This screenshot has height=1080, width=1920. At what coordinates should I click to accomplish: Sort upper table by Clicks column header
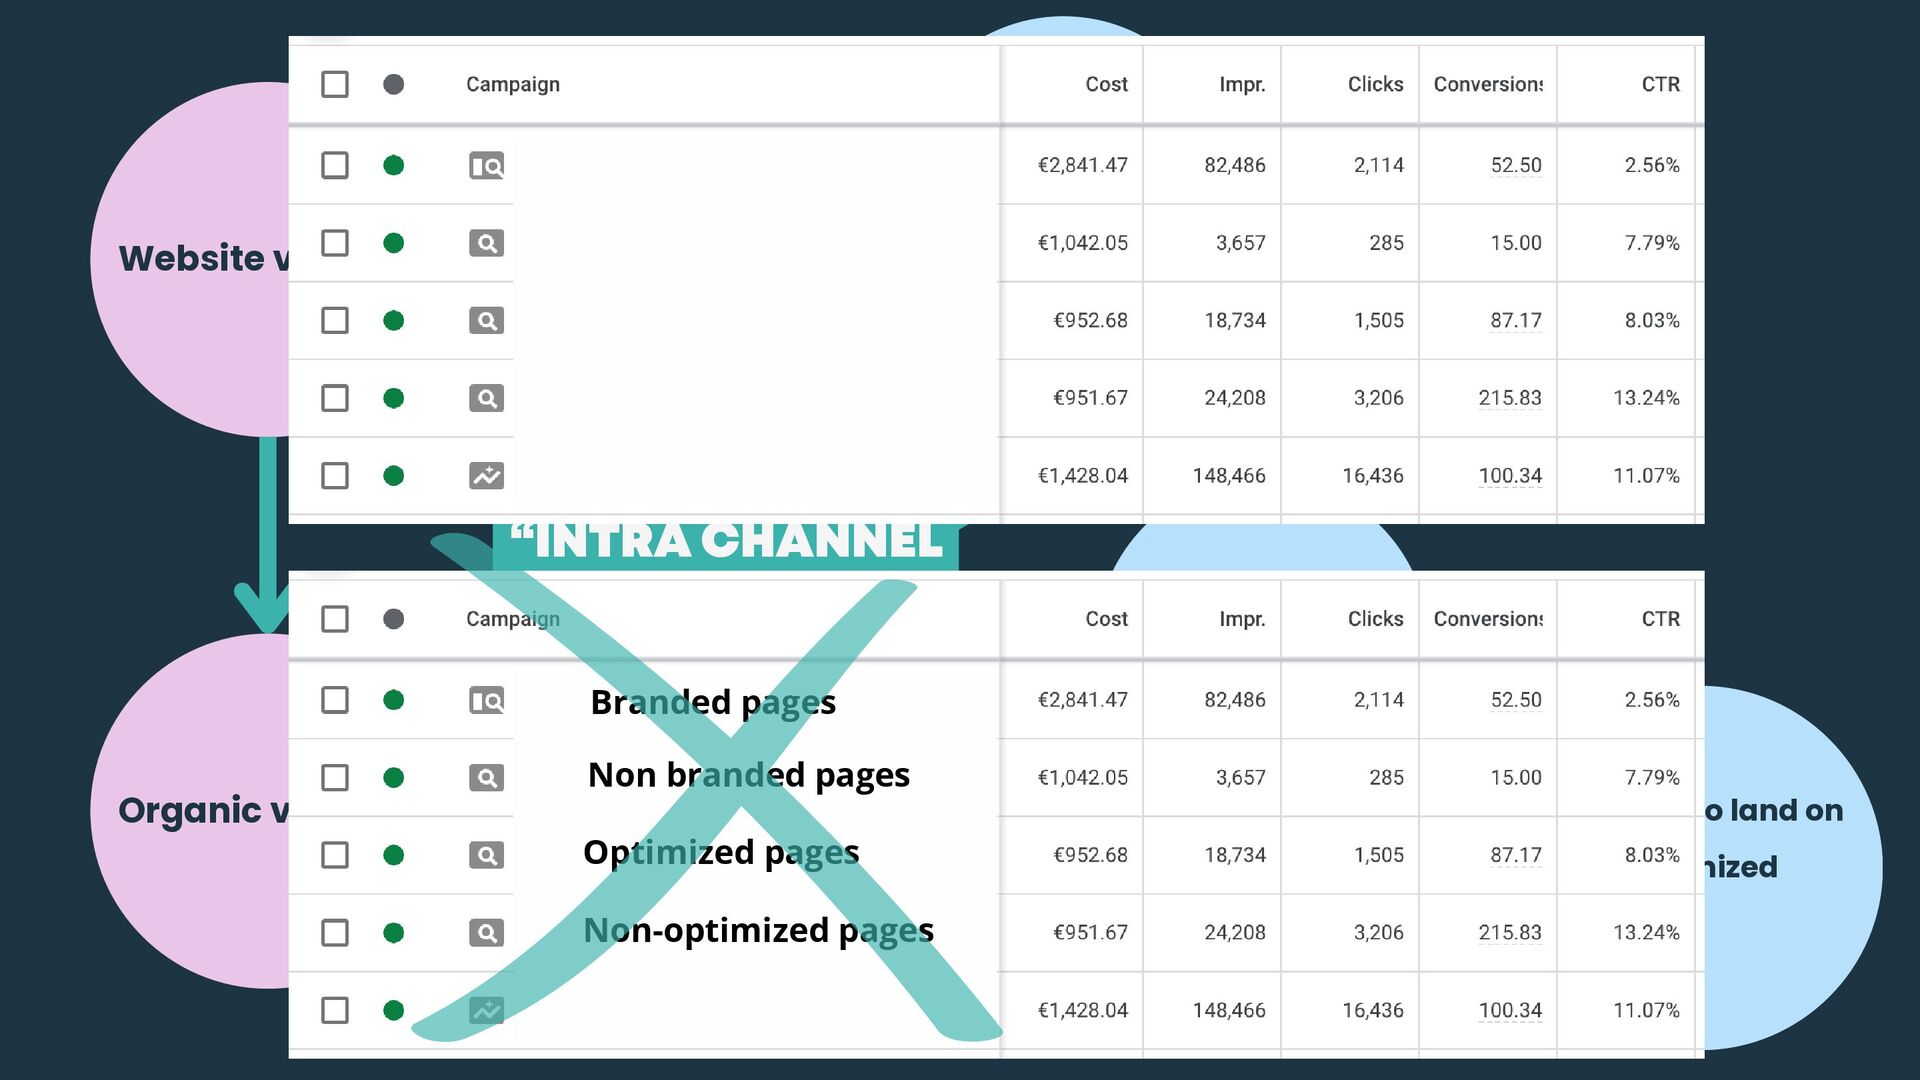(x=1375, y=85)
